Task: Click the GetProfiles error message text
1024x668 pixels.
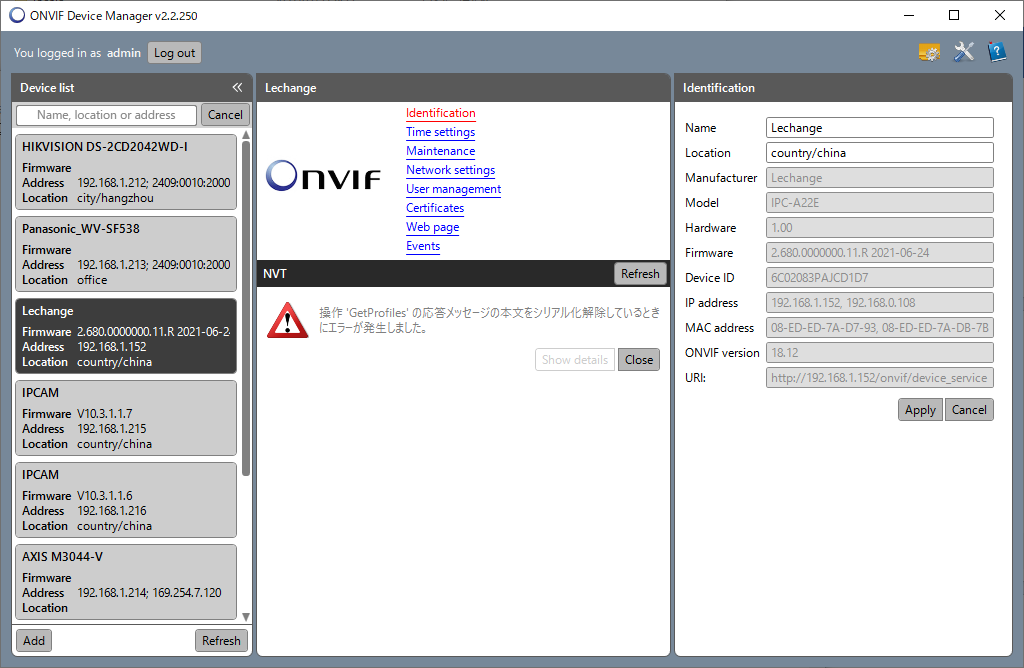Action: 489,320
